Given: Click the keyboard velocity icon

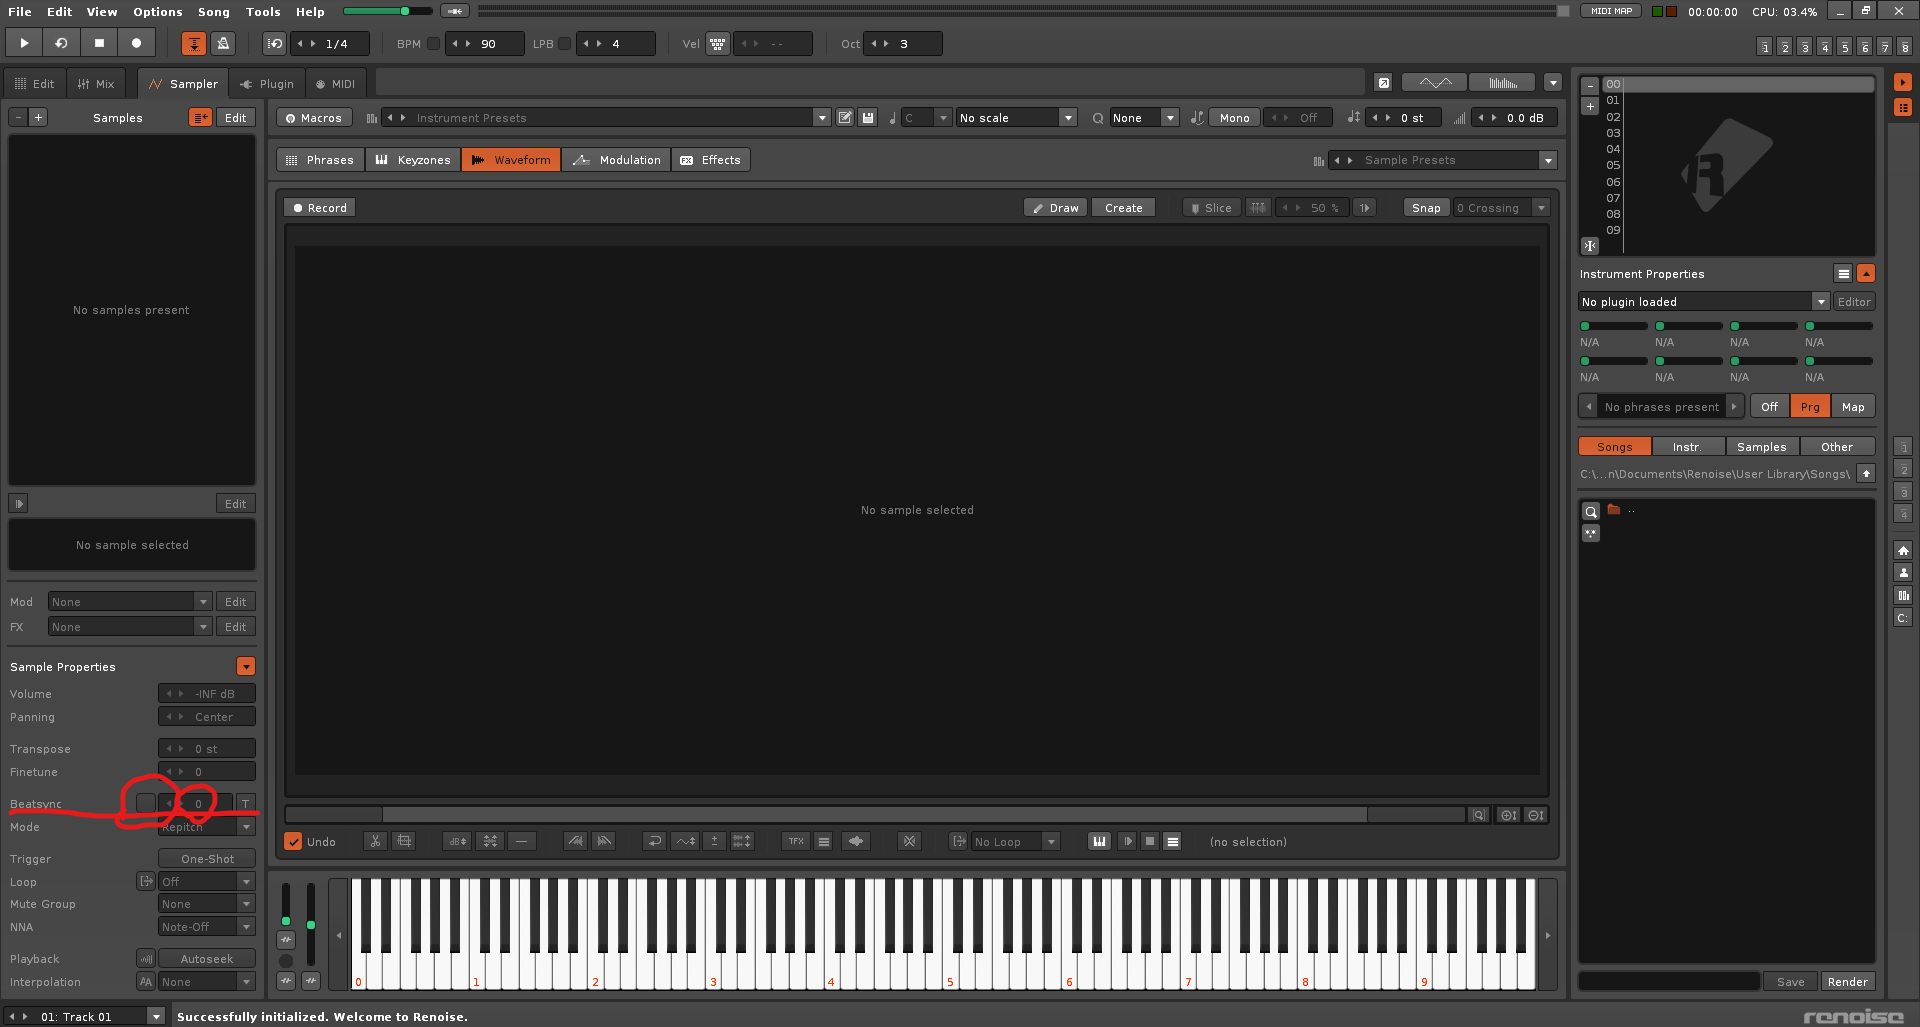Looking at the screenshot, I should (x=717, y=44).
